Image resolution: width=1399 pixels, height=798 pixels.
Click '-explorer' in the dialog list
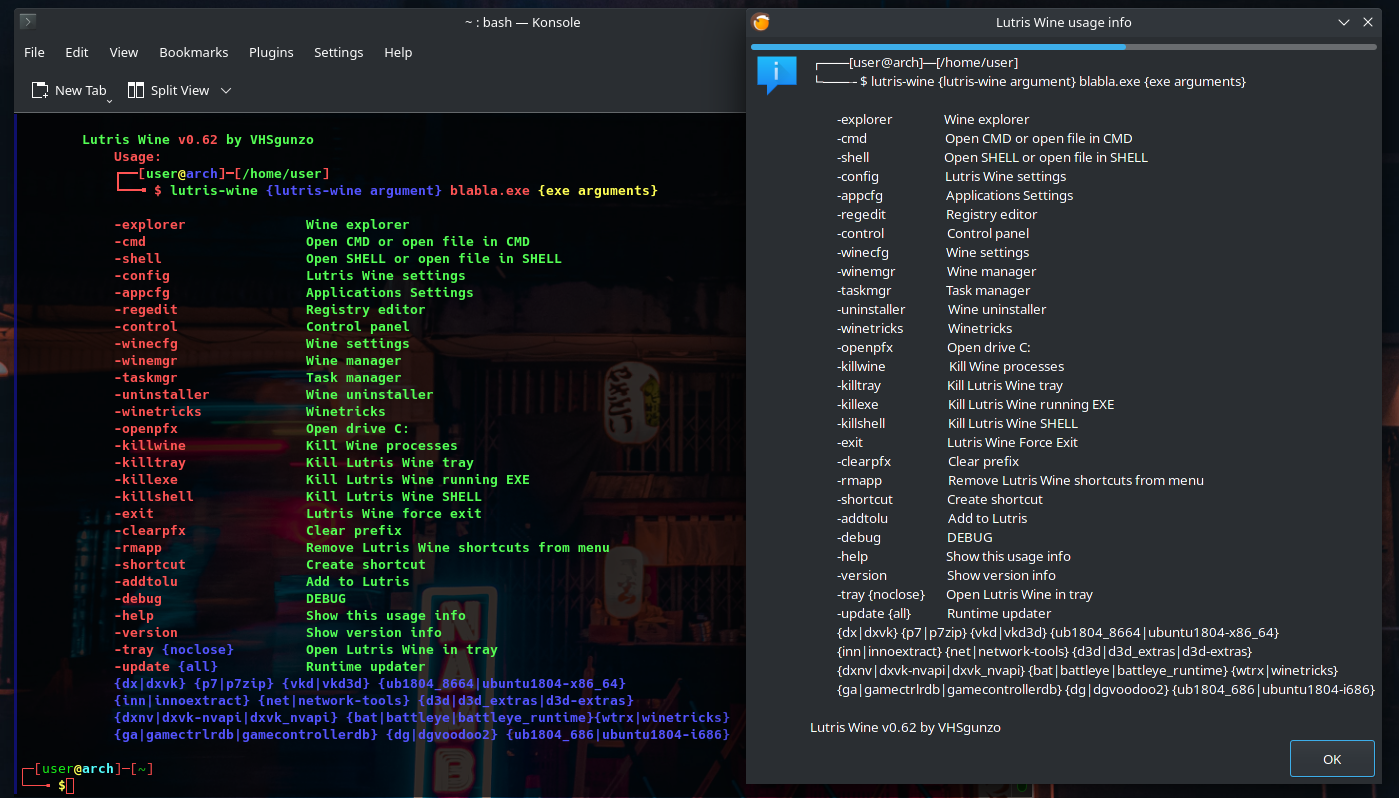[864, 119]
